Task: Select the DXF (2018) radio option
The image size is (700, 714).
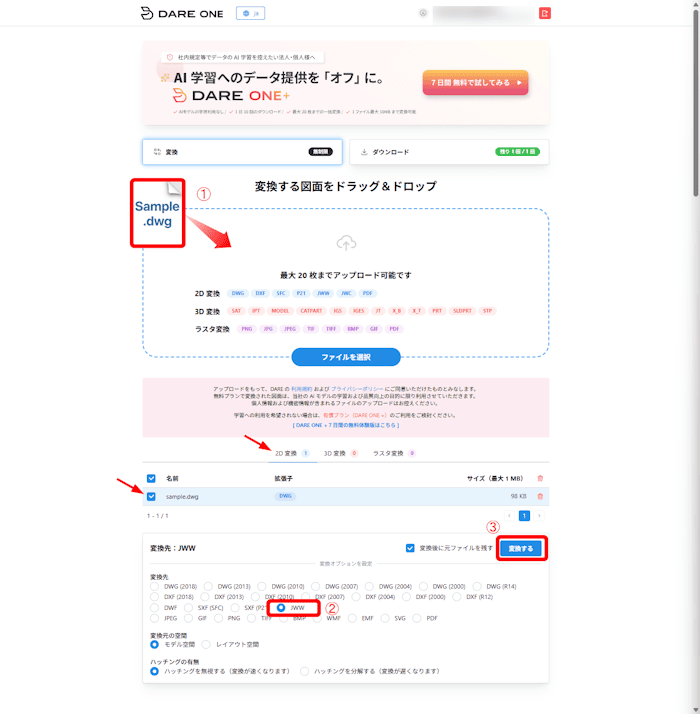Action: click(155, 597)
